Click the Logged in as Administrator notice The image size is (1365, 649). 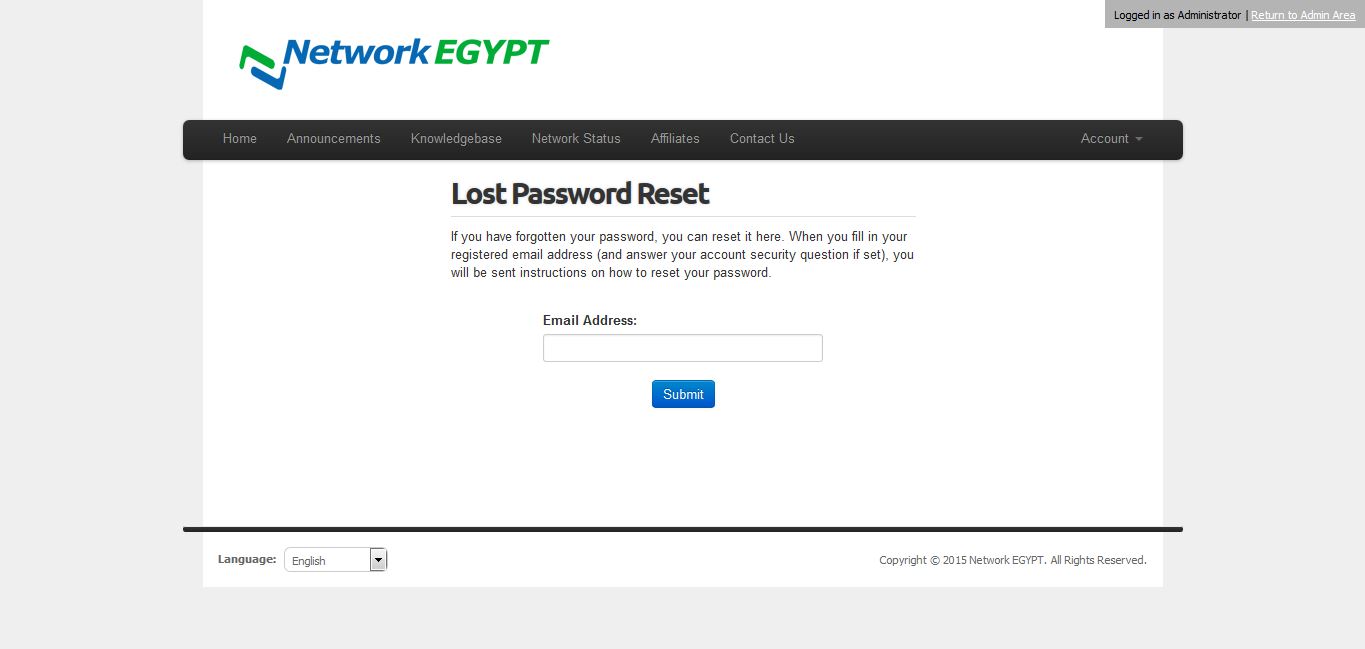point(1177,15)
